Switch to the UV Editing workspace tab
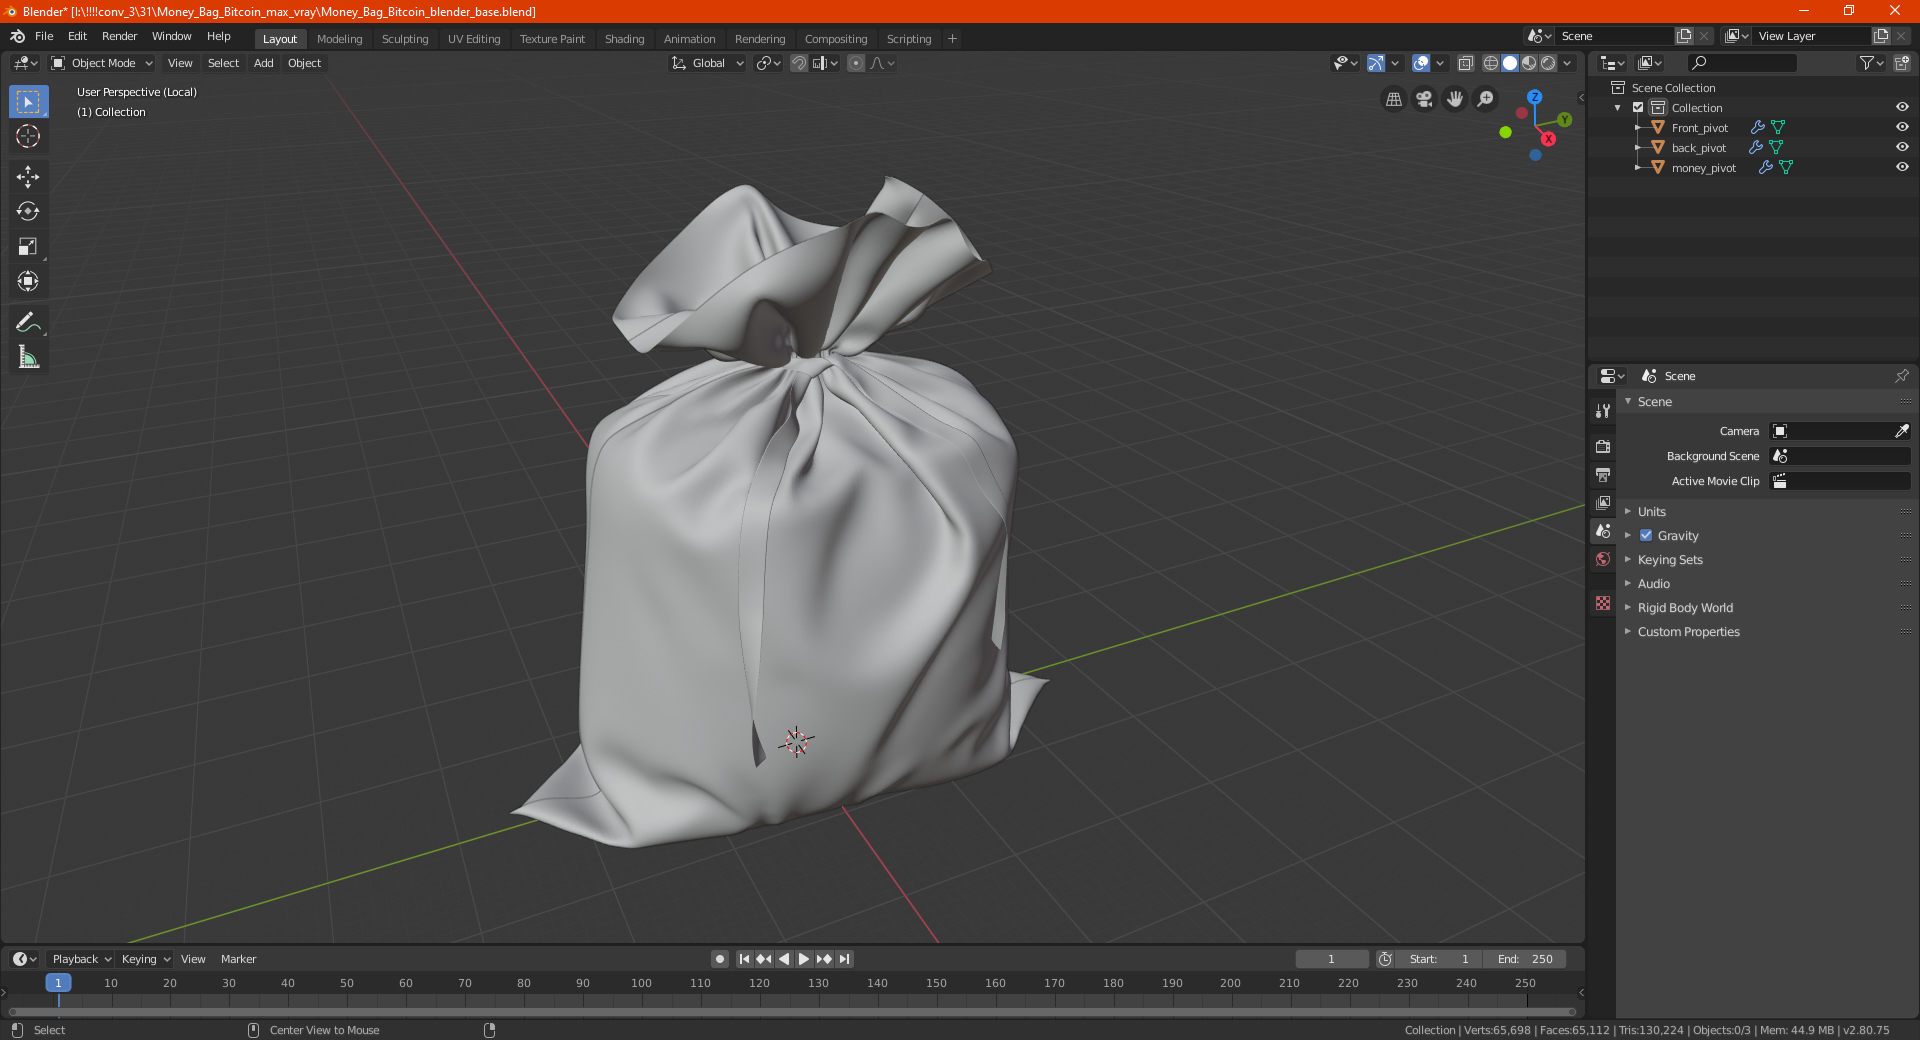1920x1040 pixels. 474,39
